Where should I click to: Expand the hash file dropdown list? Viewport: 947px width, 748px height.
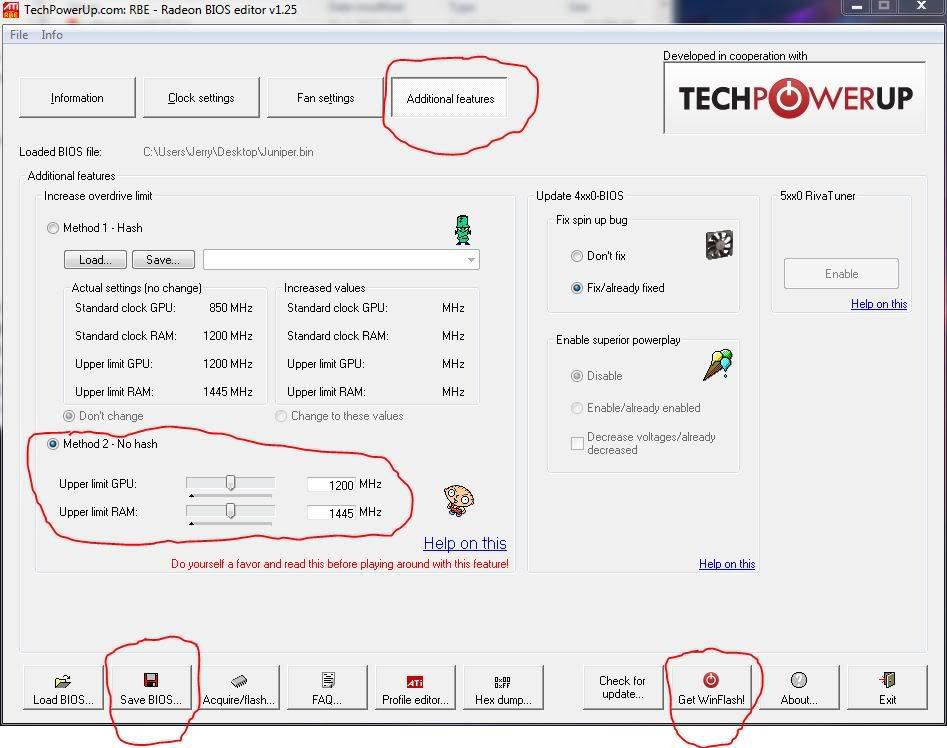pos(470,260)
